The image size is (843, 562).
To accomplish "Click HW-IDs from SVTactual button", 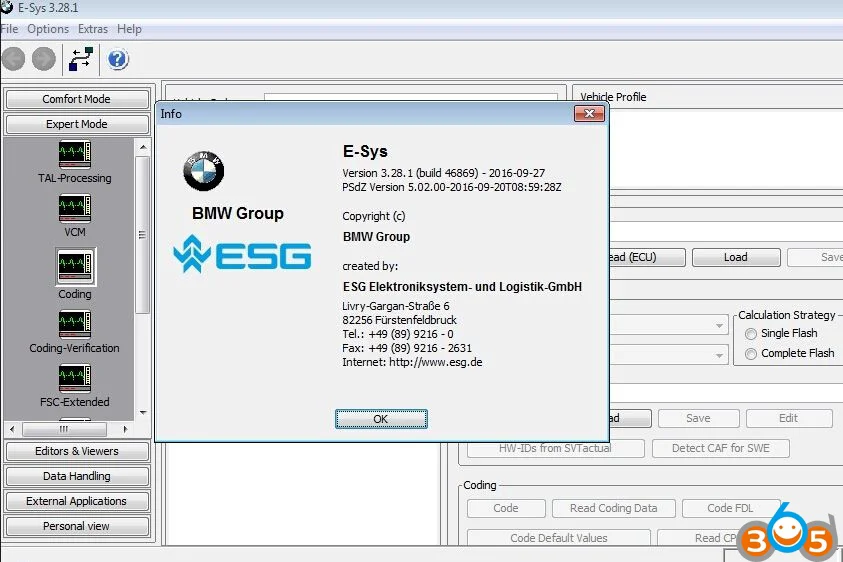I will [555, 448].
